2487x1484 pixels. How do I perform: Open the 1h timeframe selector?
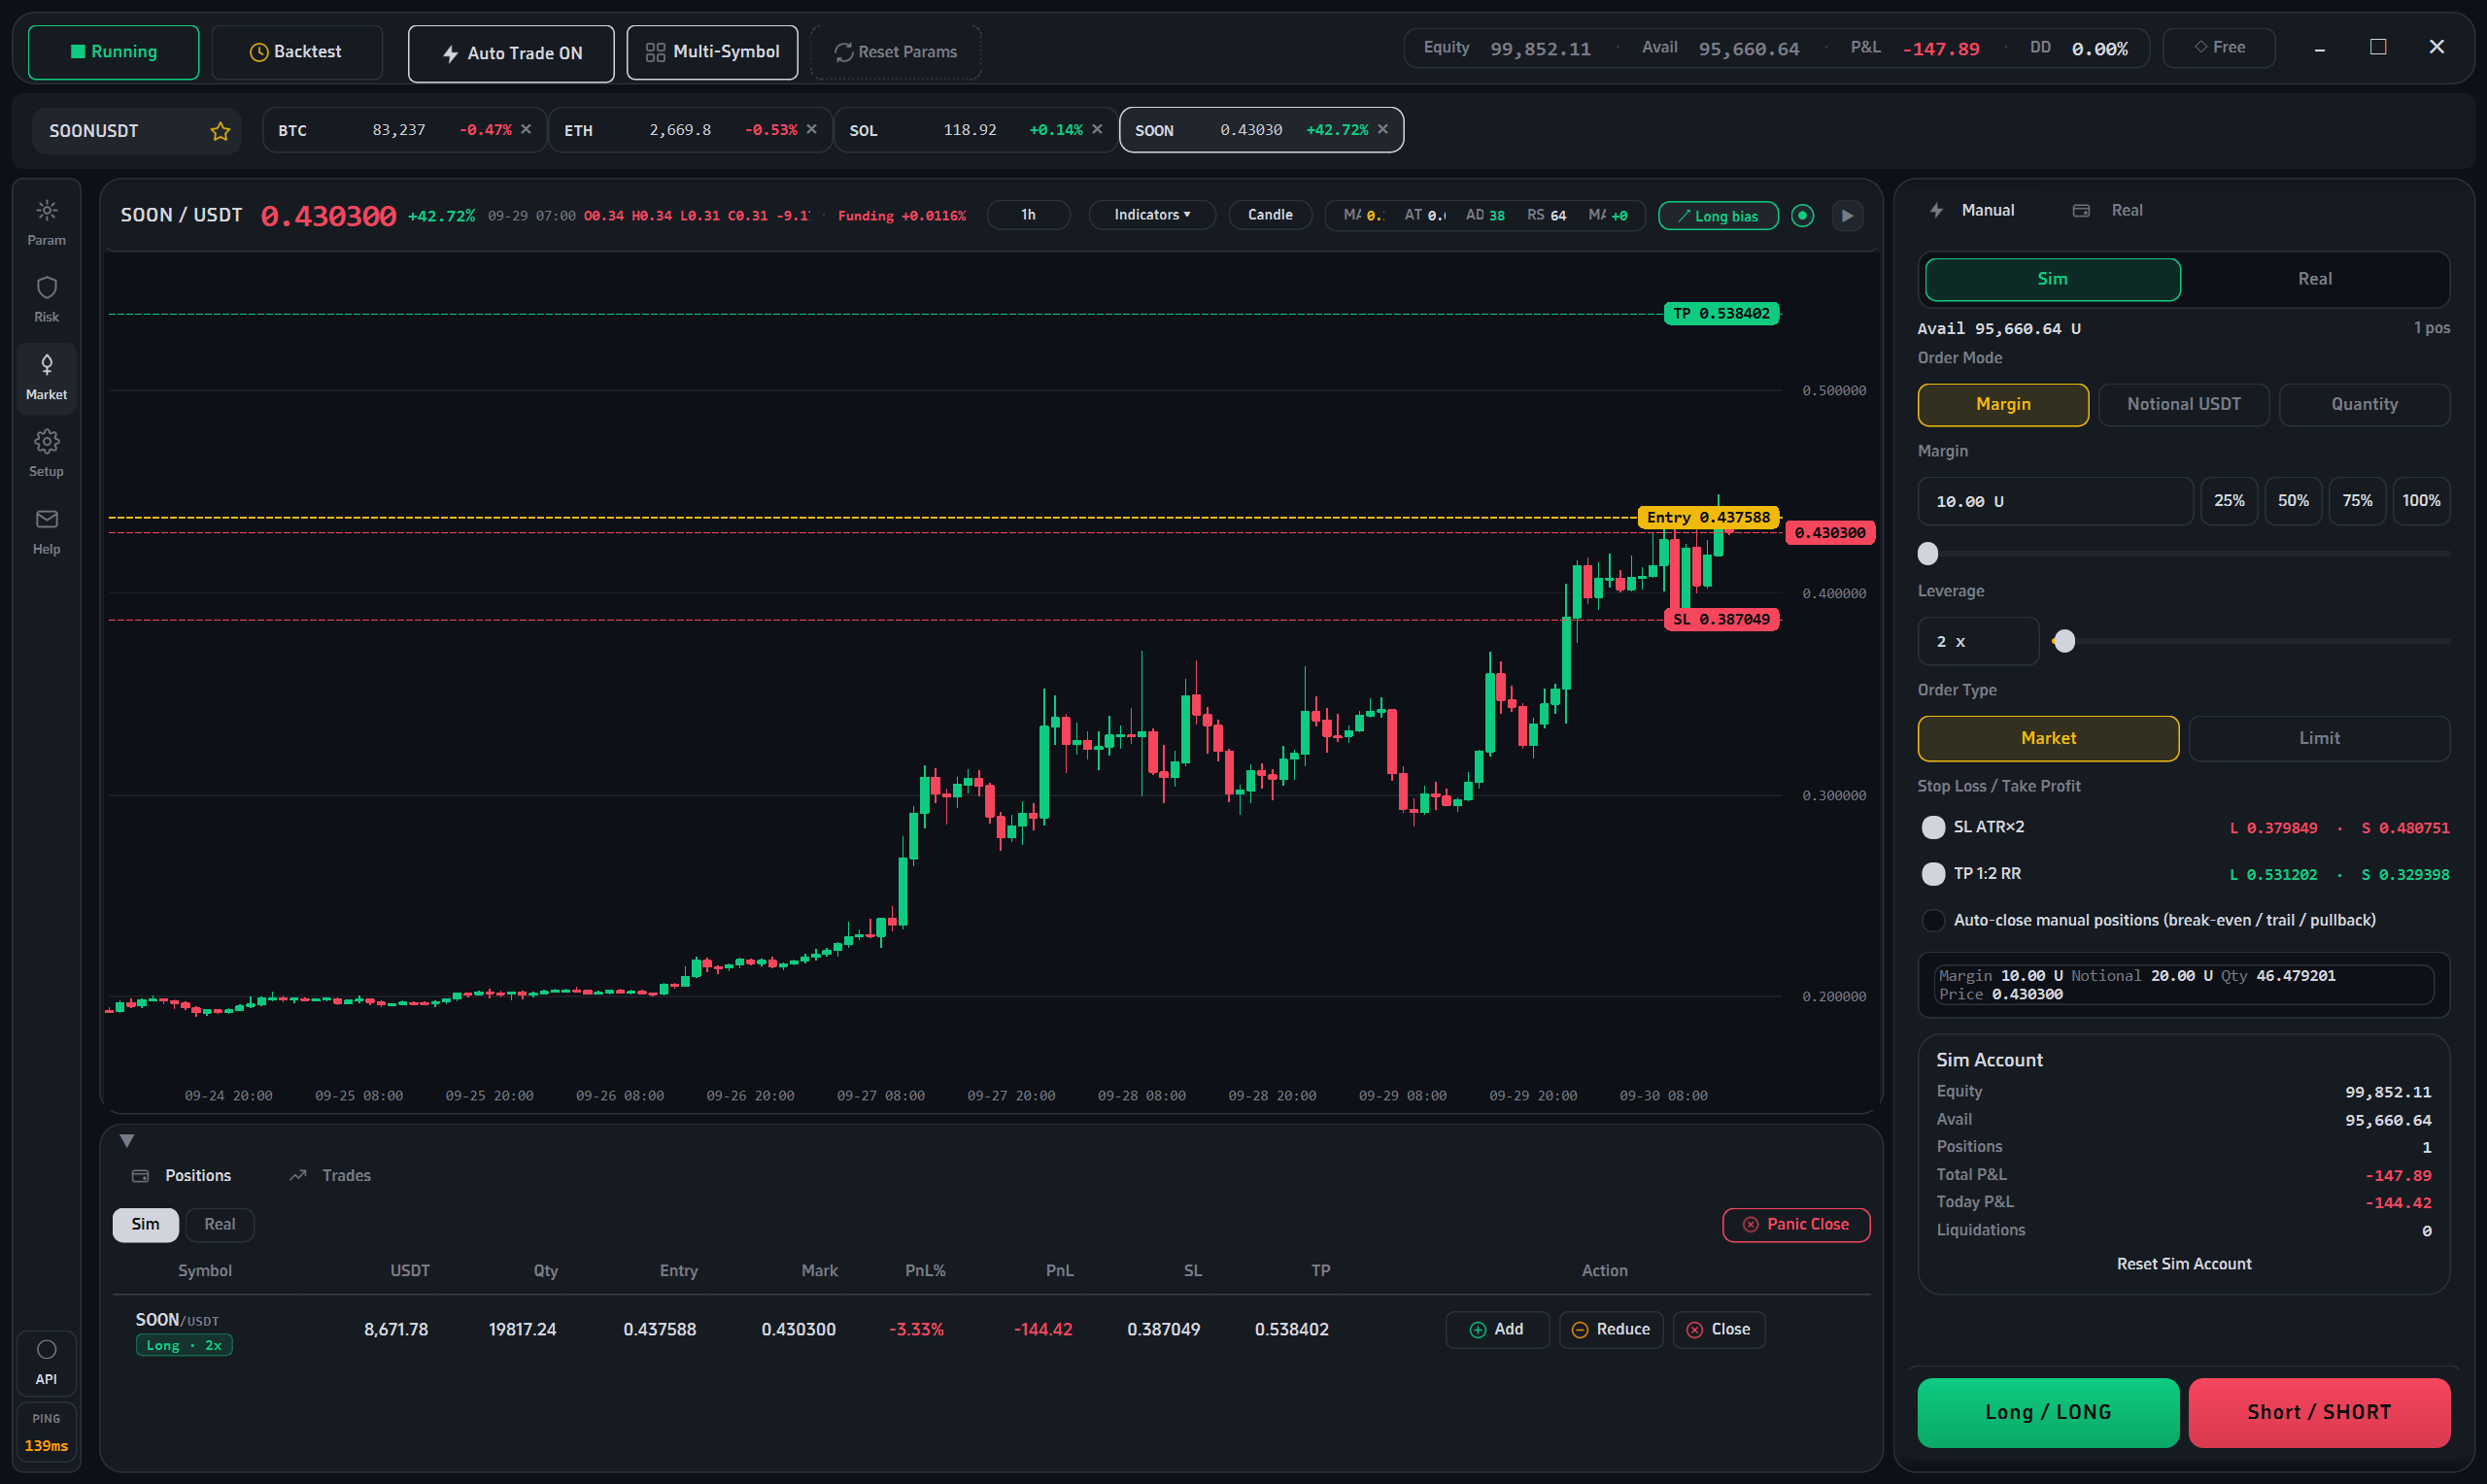(1028, 215)
